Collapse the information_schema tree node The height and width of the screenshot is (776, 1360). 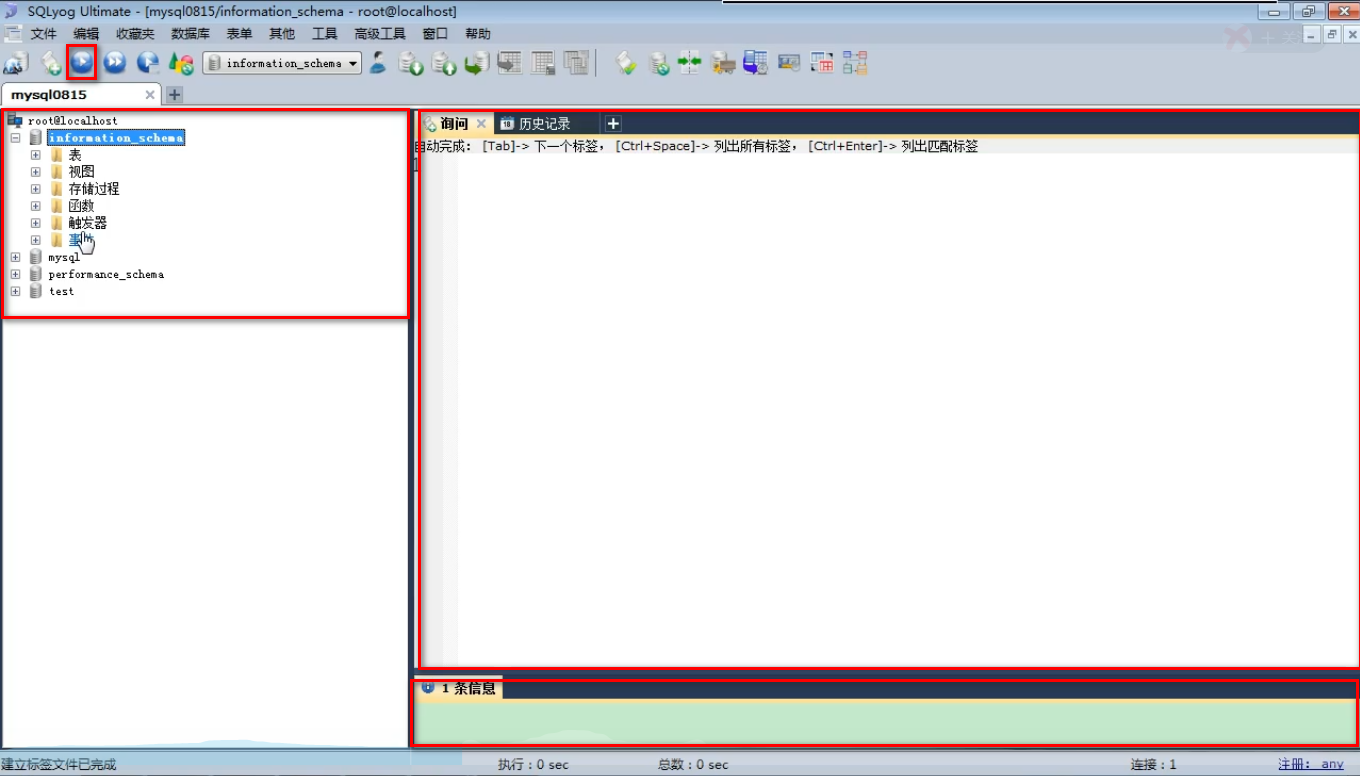[x=15, y=138]
